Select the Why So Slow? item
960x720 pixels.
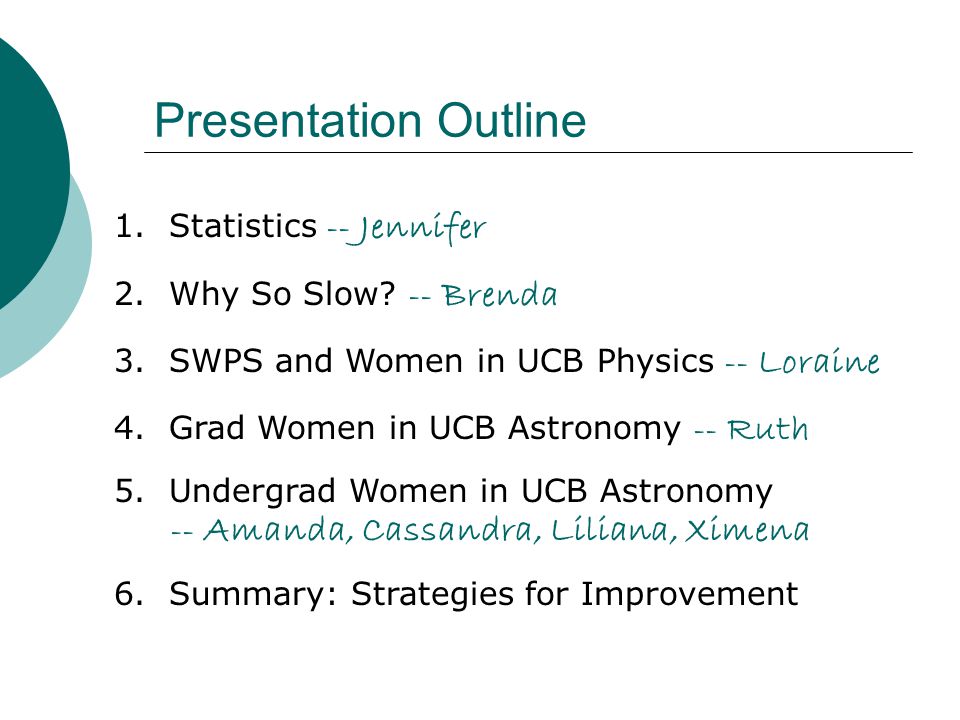(282, 293)
